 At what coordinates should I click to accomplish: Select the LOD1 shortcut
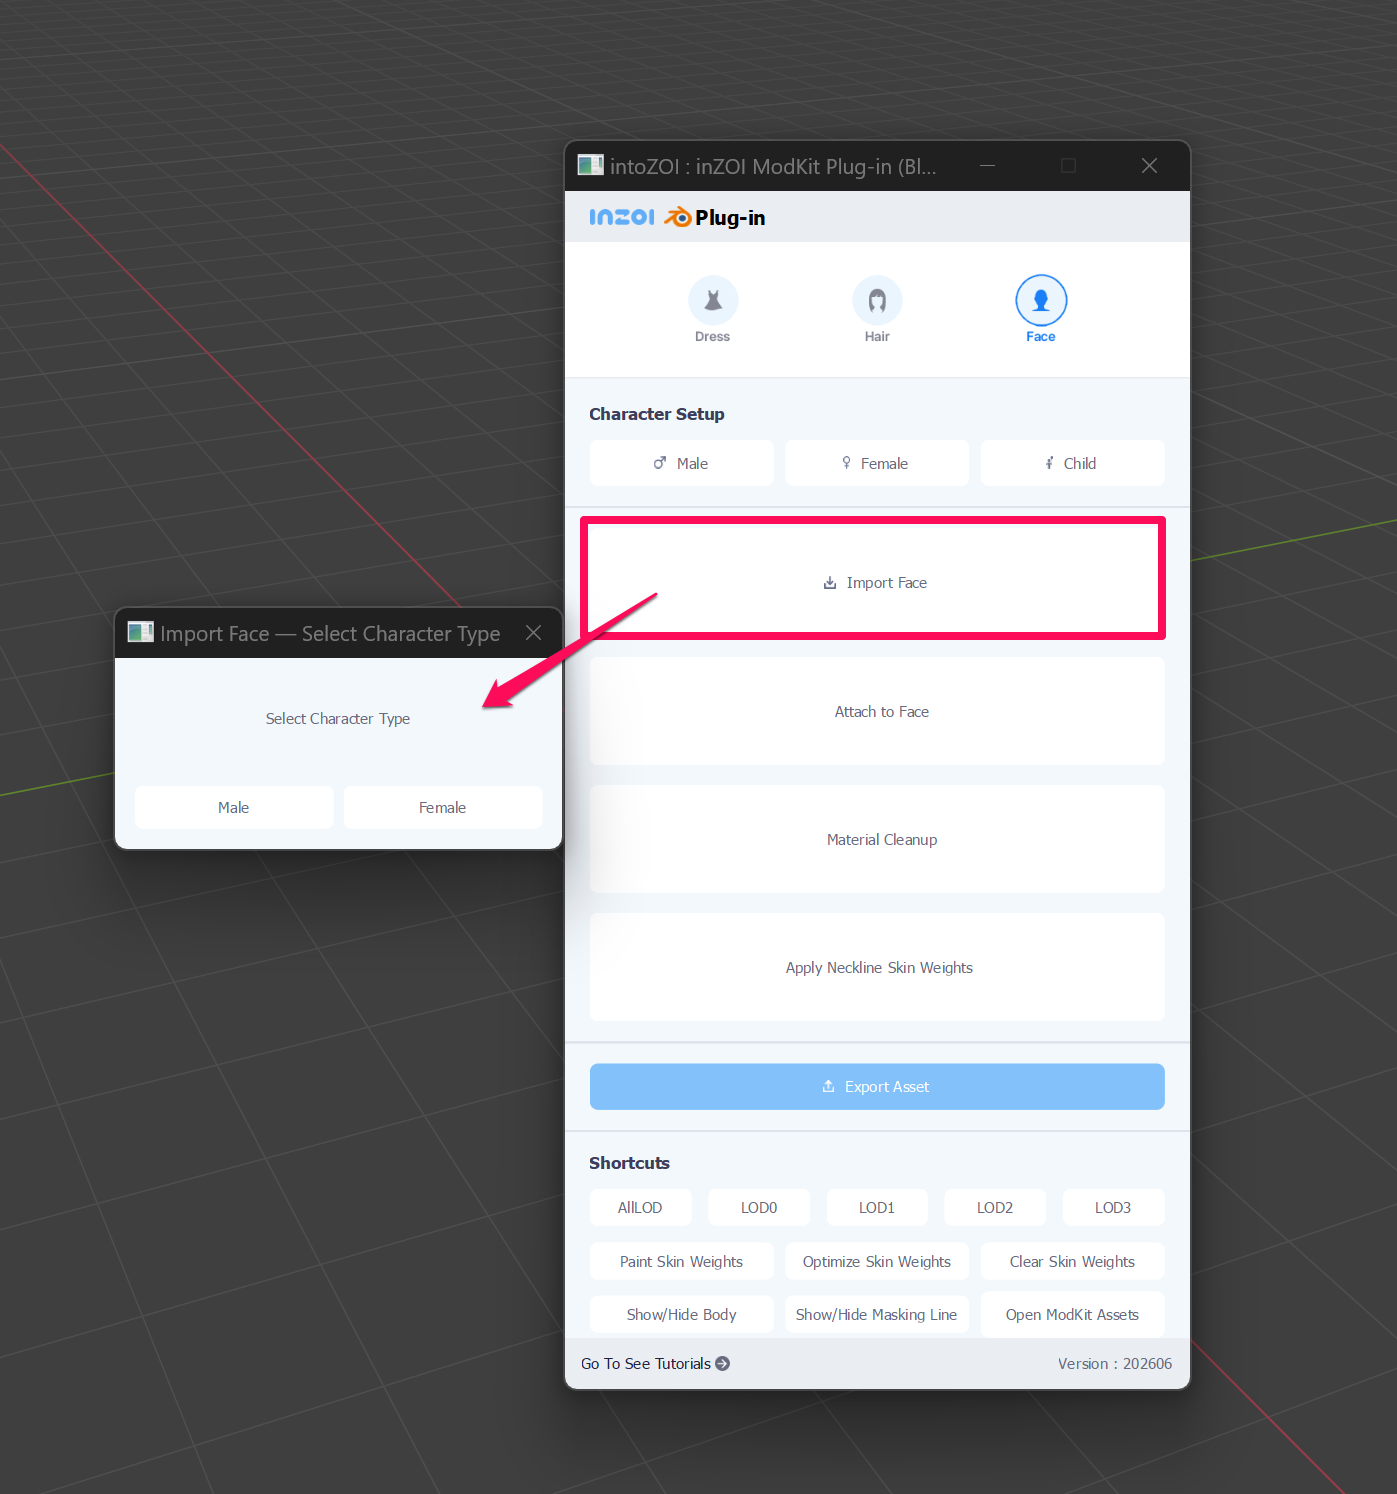877,1207
